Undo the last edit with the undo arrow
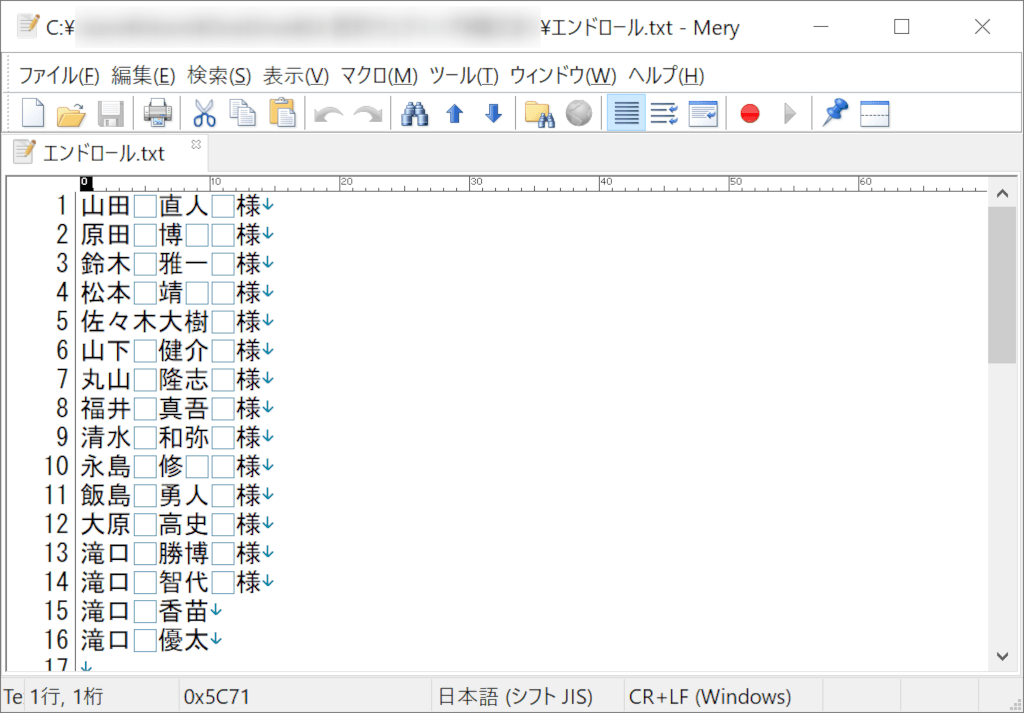This screenshot has height=713, width=1024. (x=327, y=112)
